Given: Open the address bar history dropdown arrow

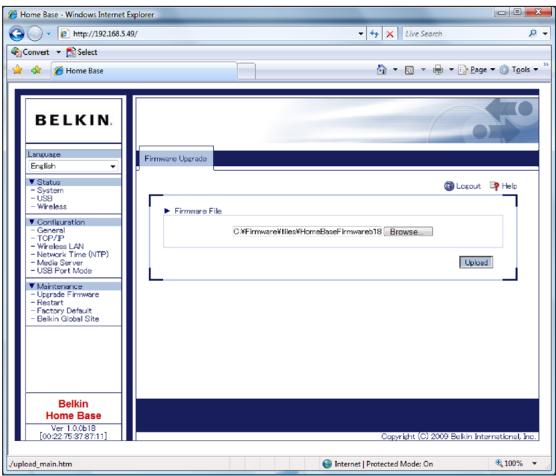Looking at the screenshot, I should pos(361,34).
